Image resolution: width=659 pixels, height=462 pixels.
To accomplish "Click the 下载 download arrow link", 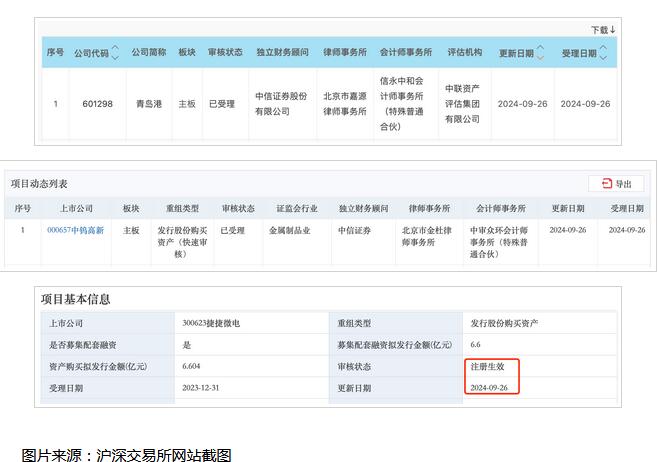I will [602, 30].
